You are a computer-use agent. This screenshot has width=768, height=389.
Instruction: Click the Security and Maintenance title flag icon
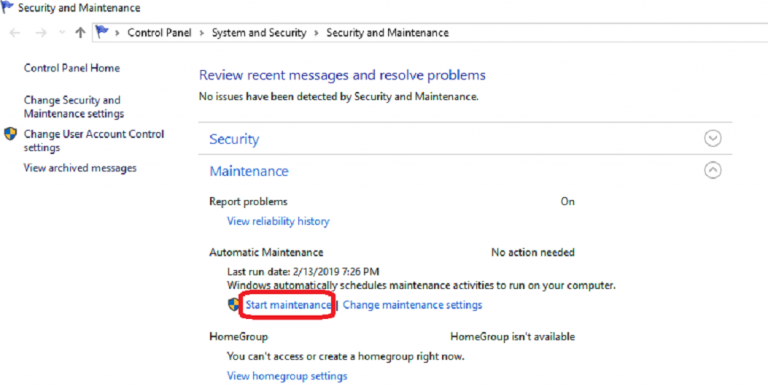click(8, 7)
